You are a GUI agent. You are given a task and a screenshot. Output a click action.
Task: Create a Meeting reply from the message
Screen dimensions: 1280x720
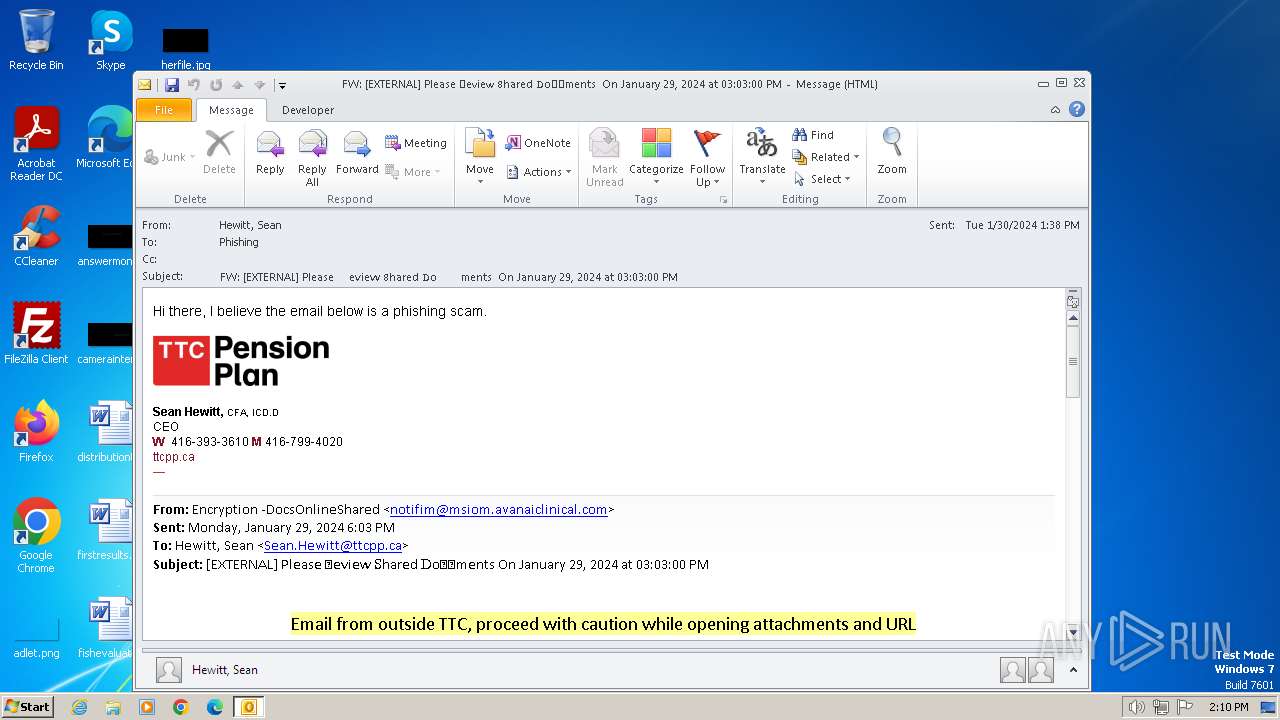point(416,143)
